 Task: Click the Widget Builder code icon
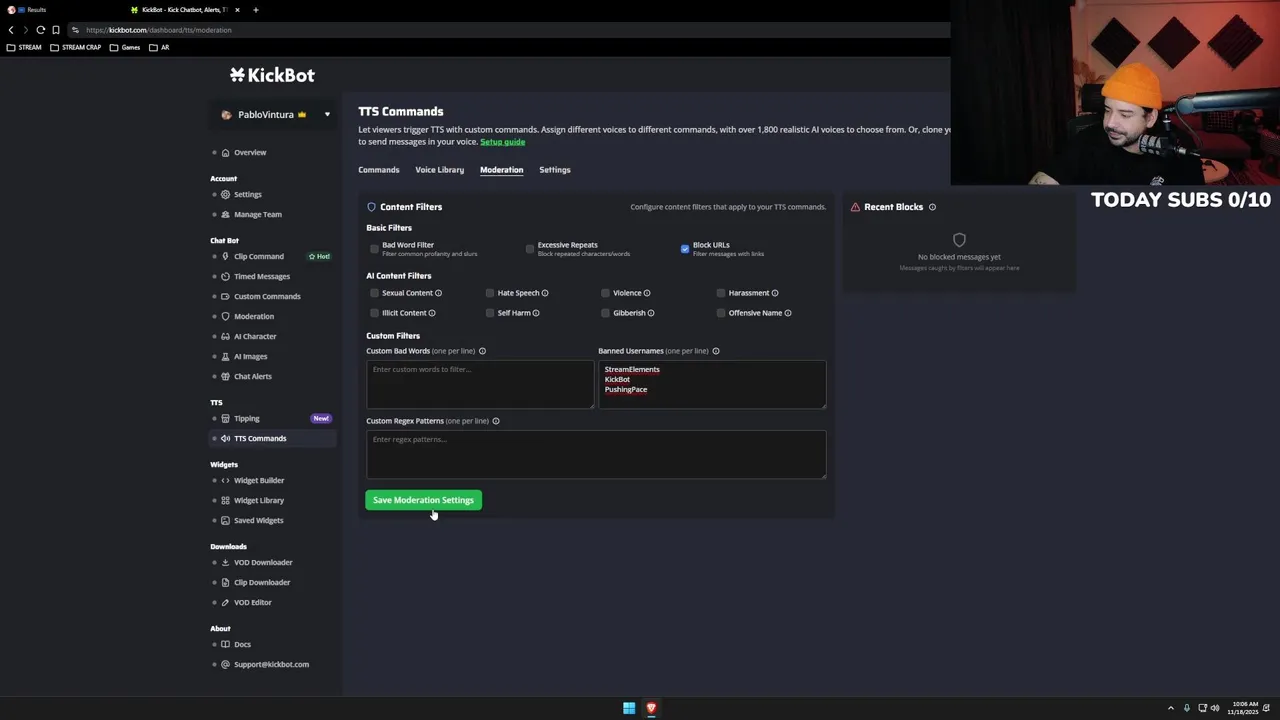[x=225, y=481]
